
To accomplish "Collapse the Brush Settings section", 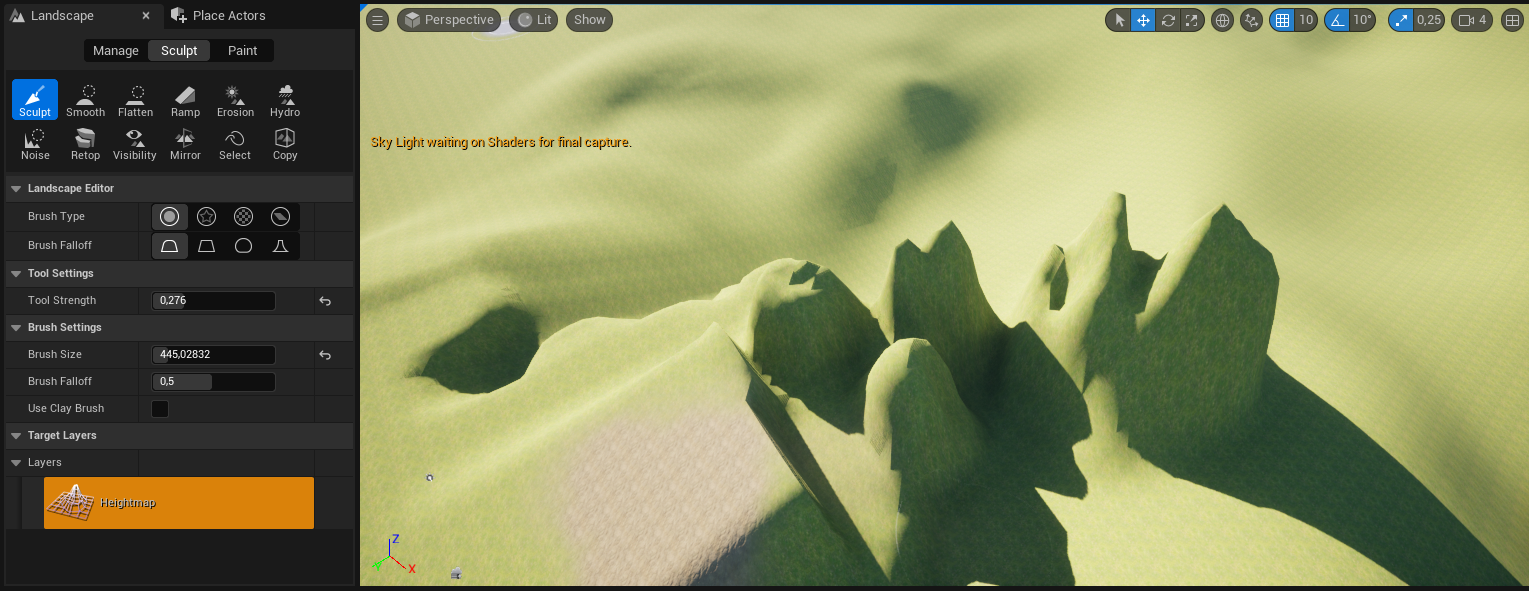I will (16, 328).
